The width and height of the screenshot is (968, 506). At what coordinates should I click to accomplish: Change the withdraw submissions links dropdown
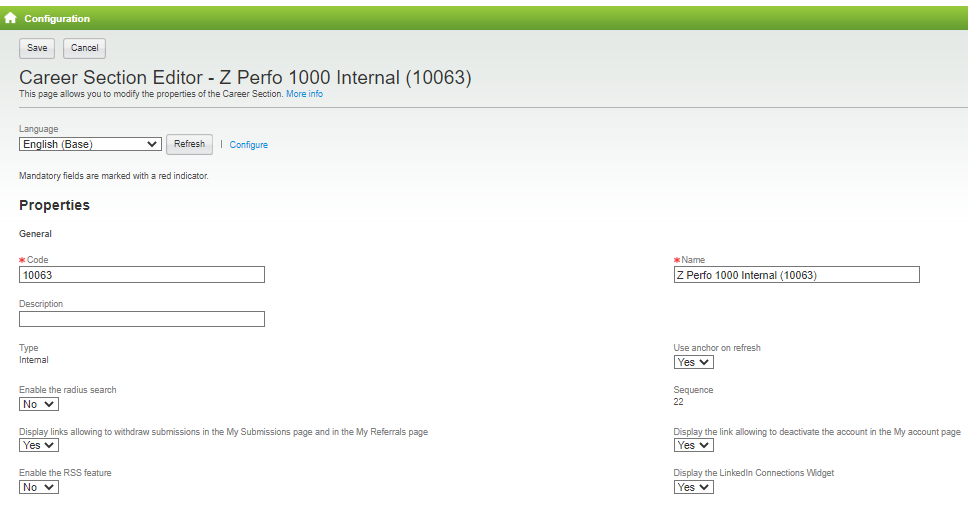(x=39, y=445)
